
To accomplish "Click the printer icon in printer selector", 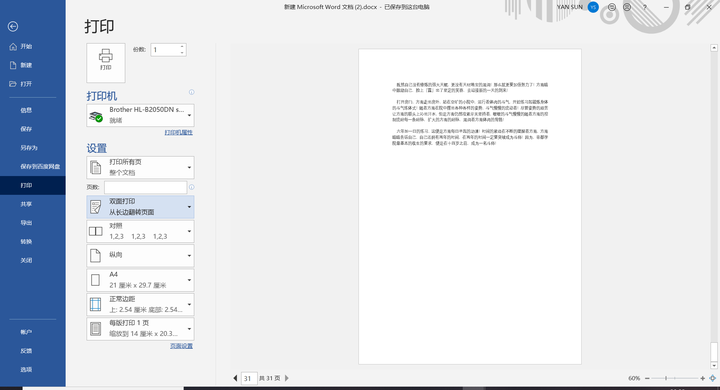I will point(96,116).
